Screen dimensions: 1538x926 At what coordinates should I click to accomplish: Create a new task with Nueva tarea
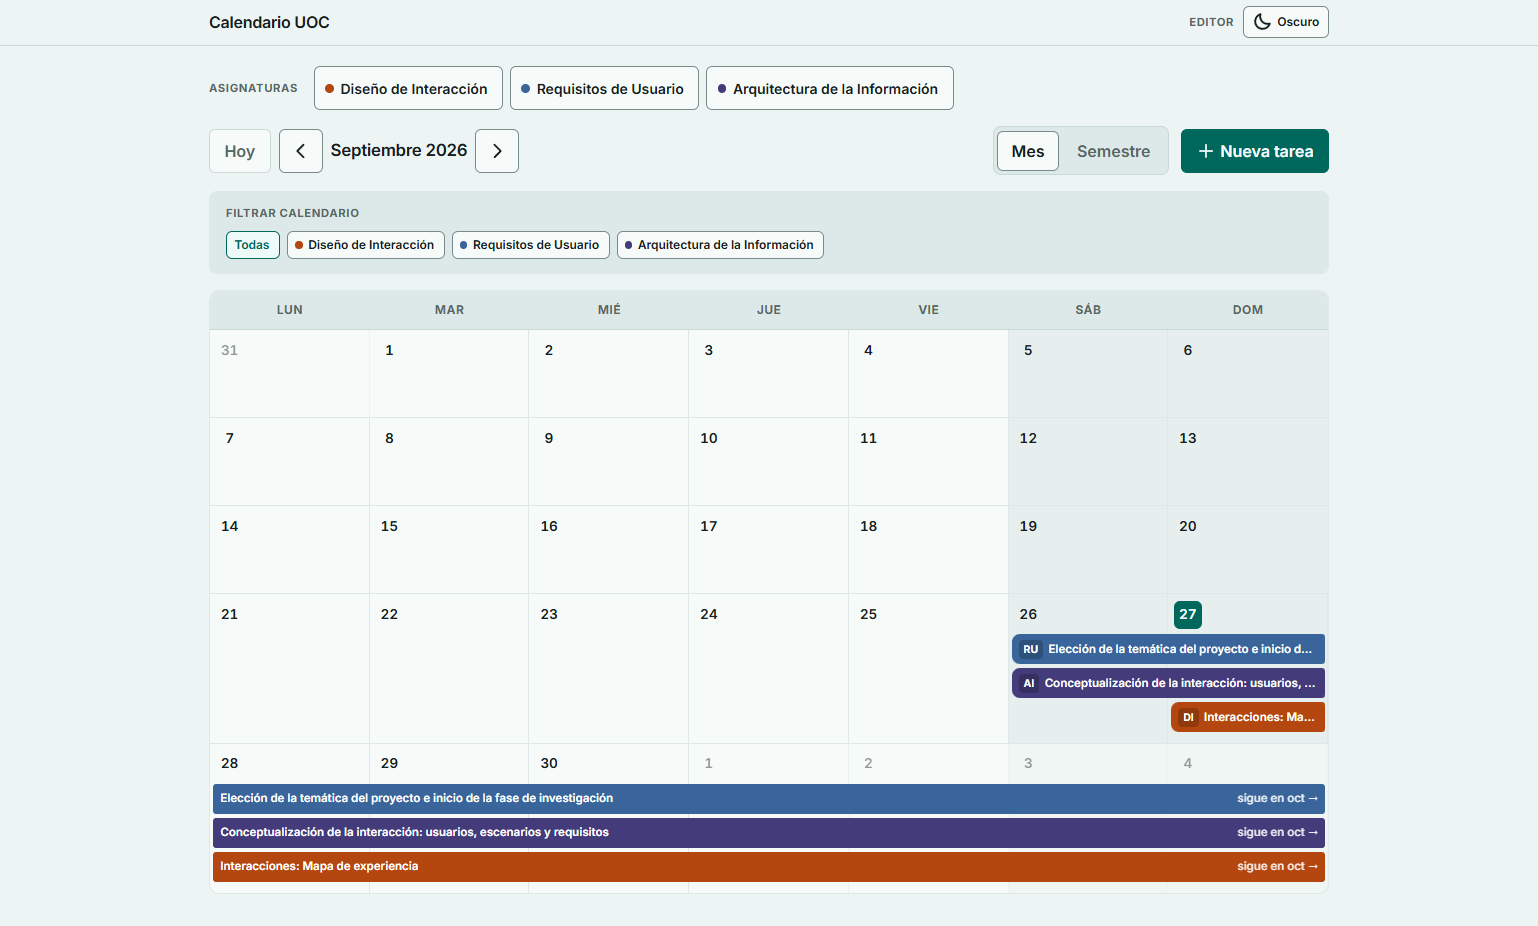pyautogui.click(x=1254, y=151)
